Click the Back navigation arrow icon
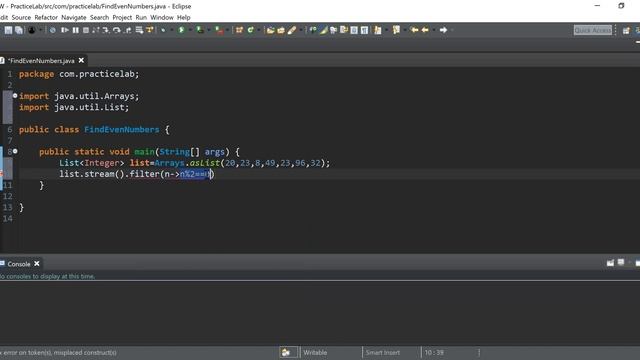The image size is (640, 360). point(425,30)
